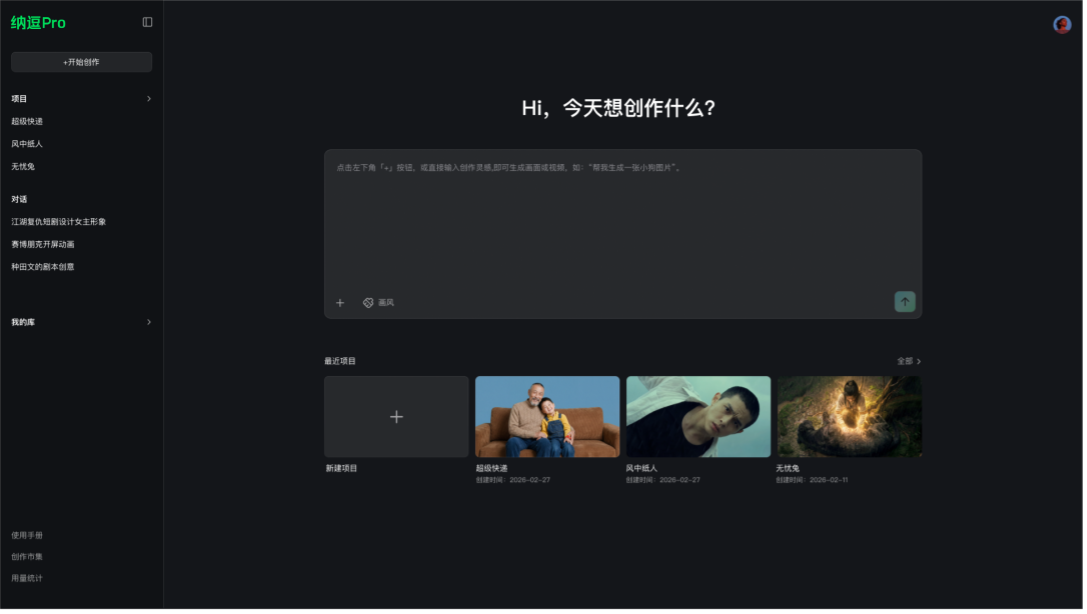
Task: Open the 江湖复仇短剧设计女主形象 conversation
Action: [58, 221]
